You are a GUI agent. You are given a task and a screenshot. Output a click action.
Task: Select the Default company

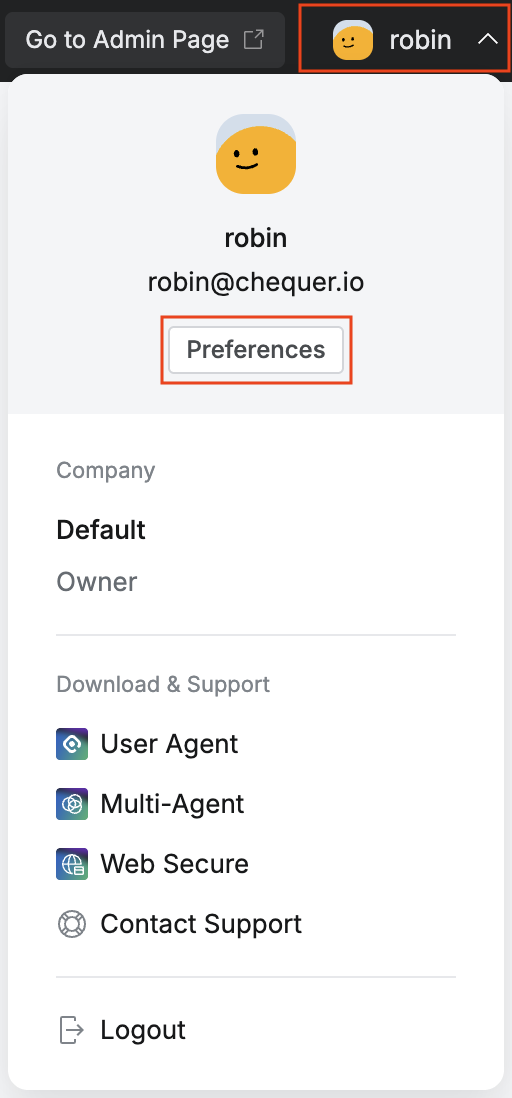101,530
